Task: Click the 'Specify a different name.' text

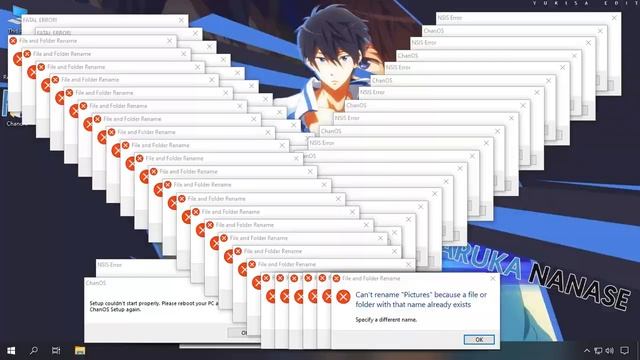Action: click(386, 320)
